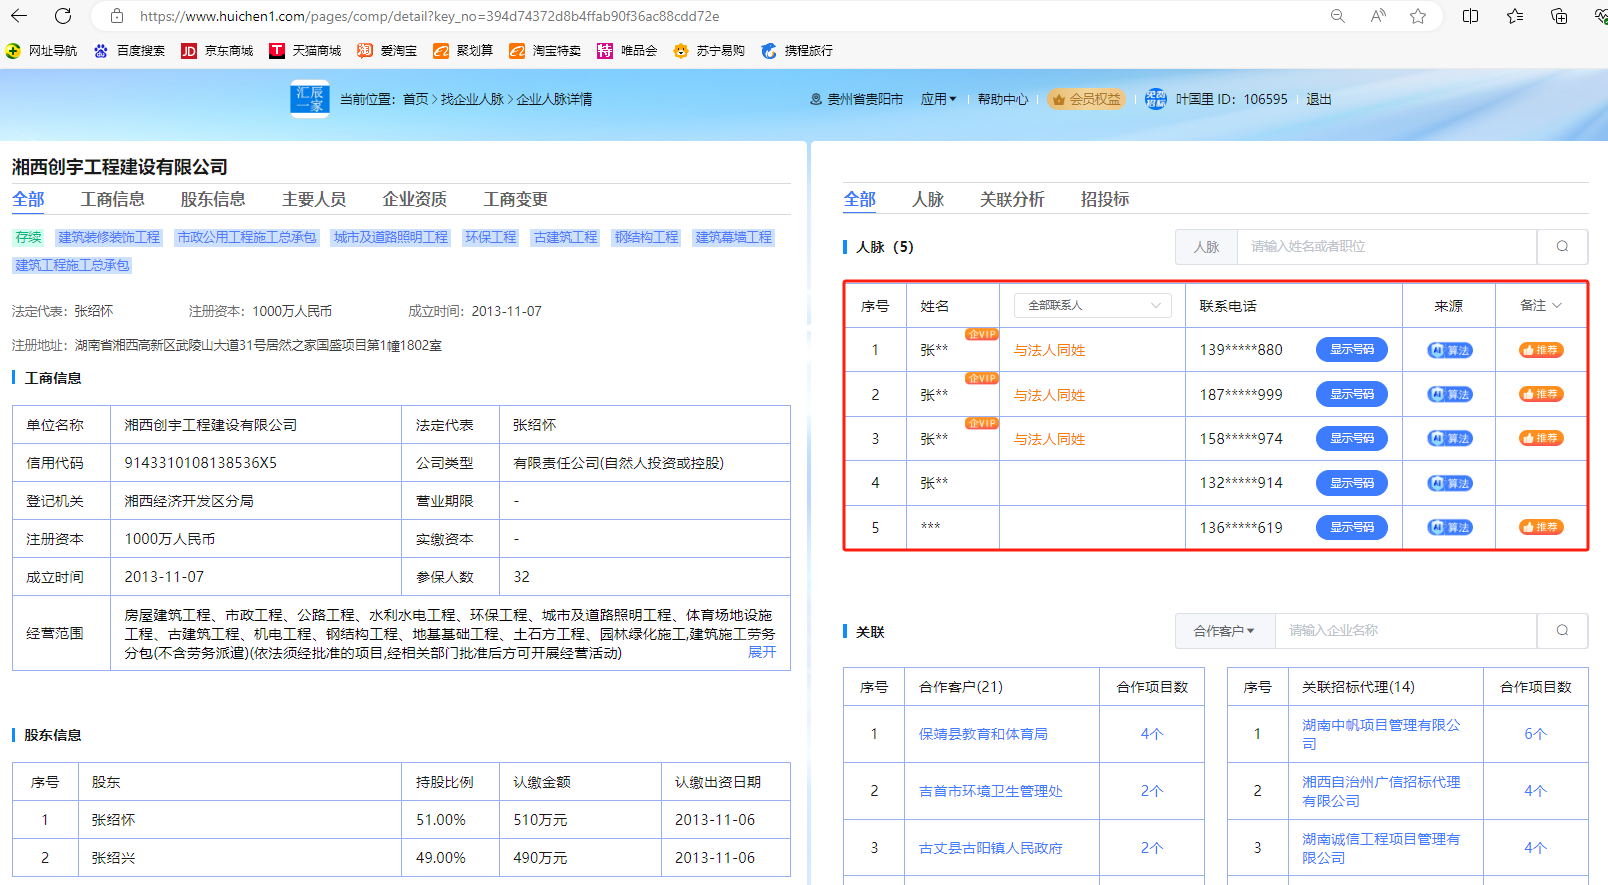Open 保靖县教育和体育局 customer link
Screen dimensions: 1608x885
[x=983, y=734]
